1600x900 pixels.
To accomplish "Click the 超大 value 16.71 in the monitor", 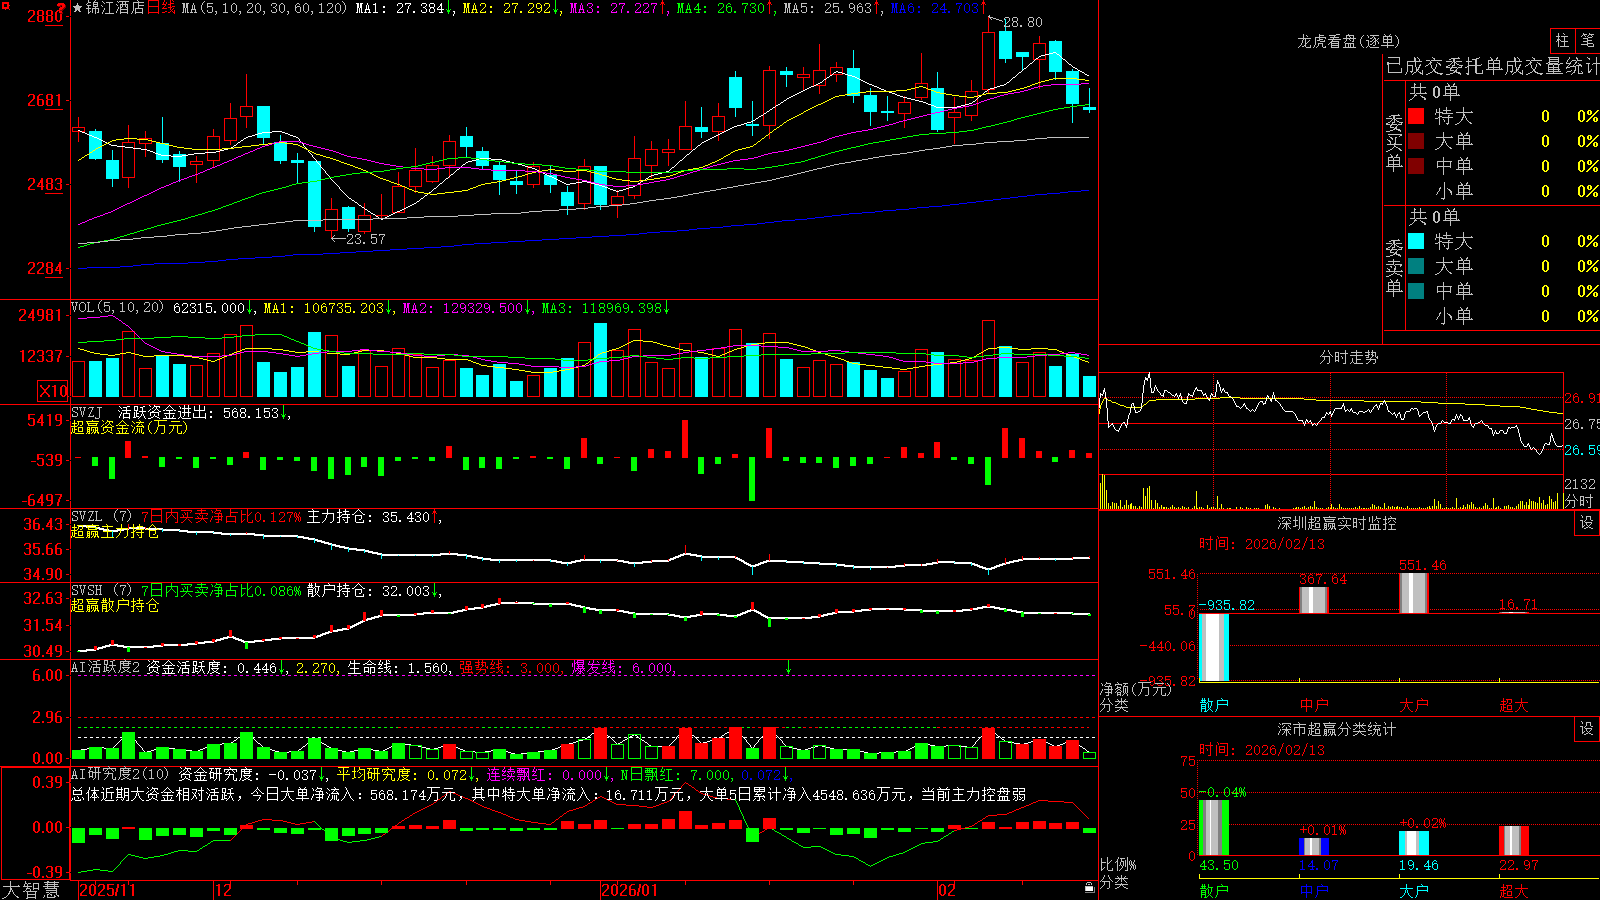I will click(x=1518, y=605).
